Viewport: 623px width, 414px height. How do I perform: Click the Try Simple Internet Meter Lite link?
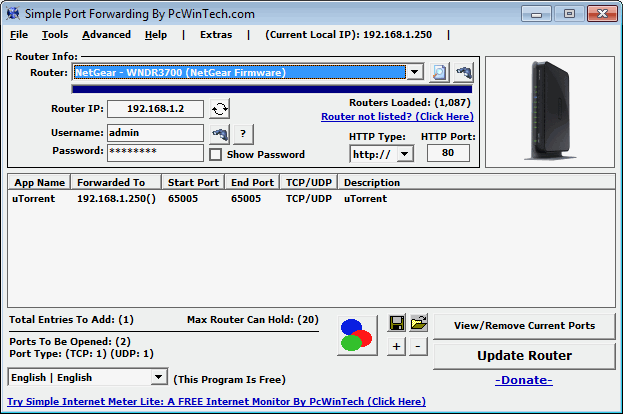tap(217, 402)
